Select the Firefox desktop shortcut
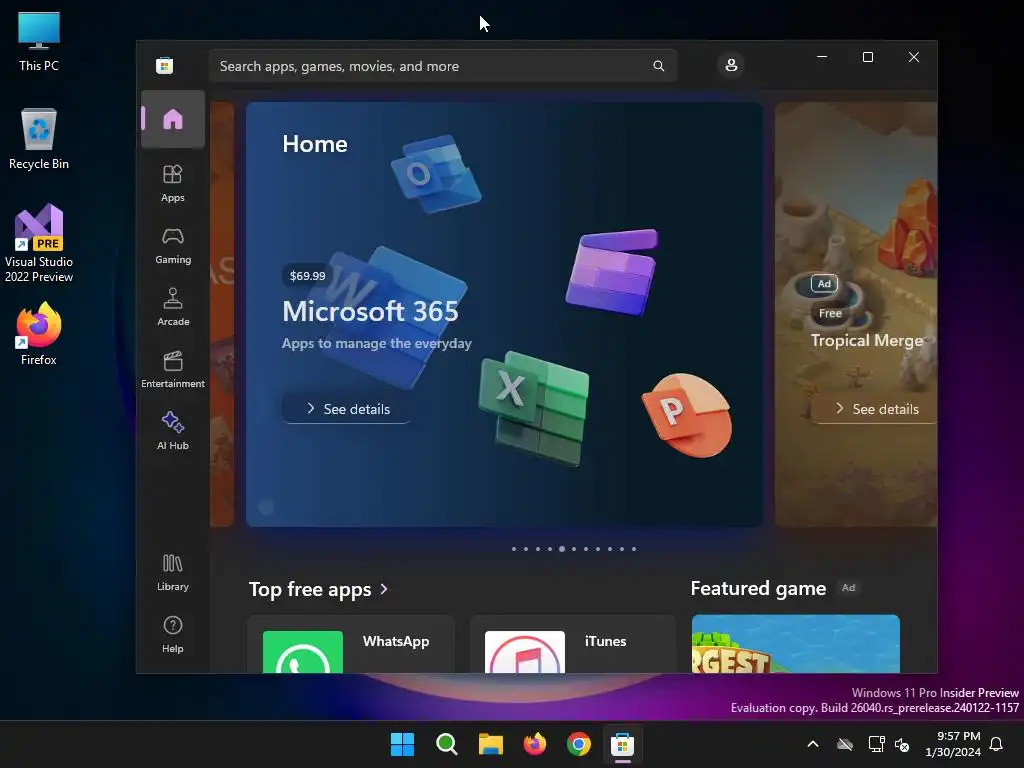 (39, 334)
